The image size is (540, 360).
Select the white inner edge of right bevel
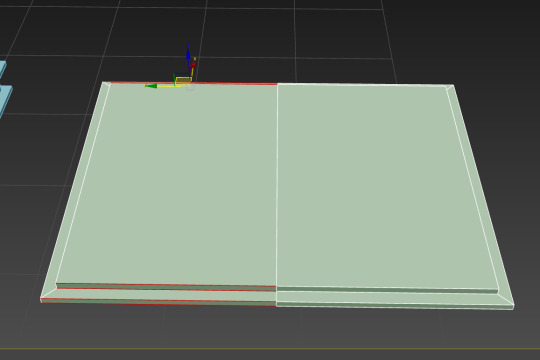472,186
